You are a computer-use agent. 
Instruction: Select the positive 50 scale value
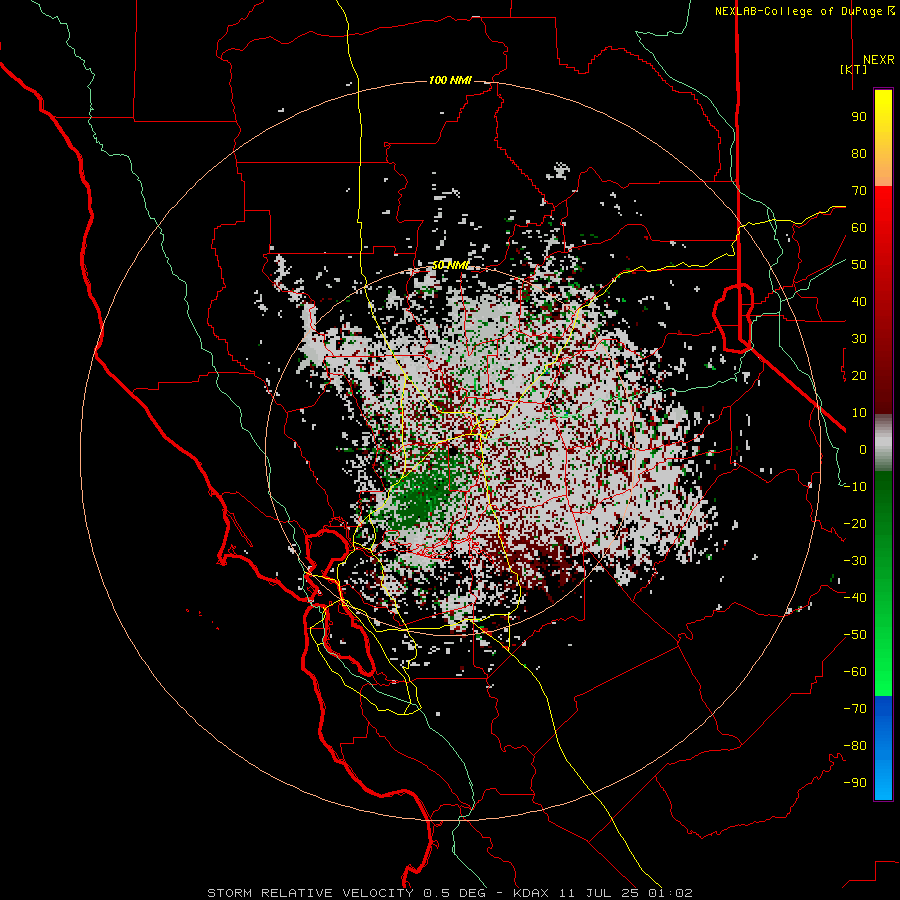tap(859, 265)
